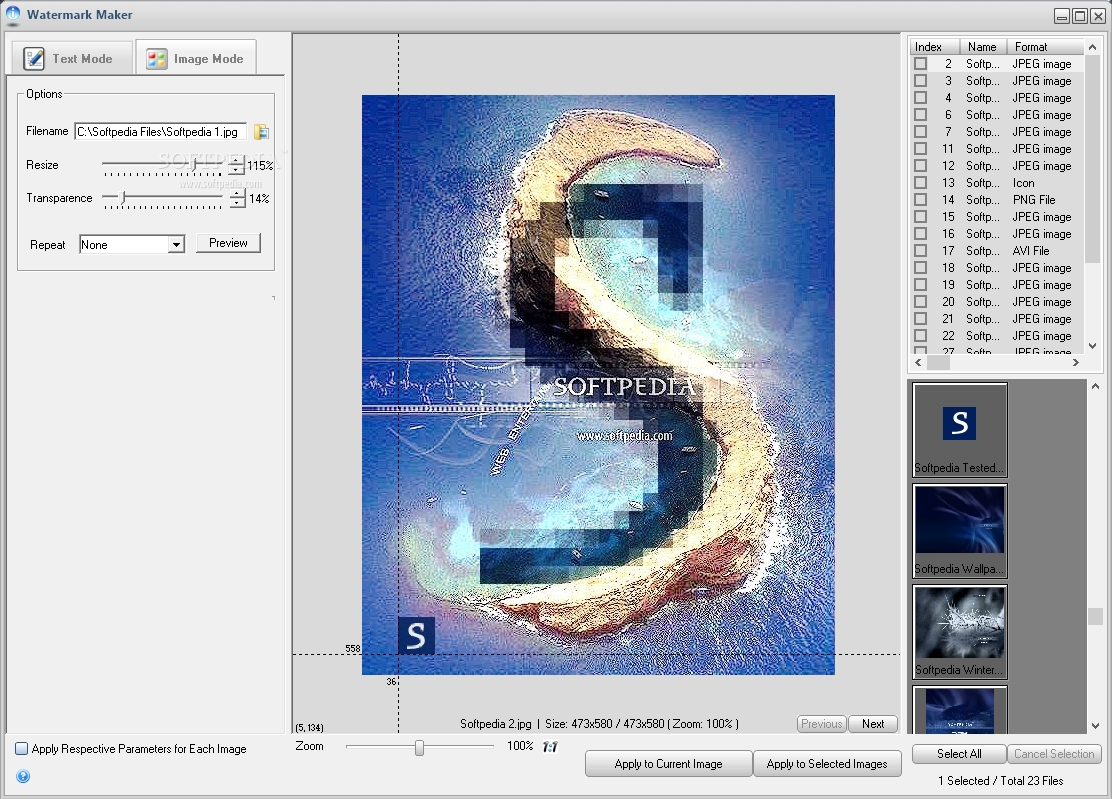Click Apply to Current Image
Viewport: 1112px width, 799px height.
[x=668, y=764]
